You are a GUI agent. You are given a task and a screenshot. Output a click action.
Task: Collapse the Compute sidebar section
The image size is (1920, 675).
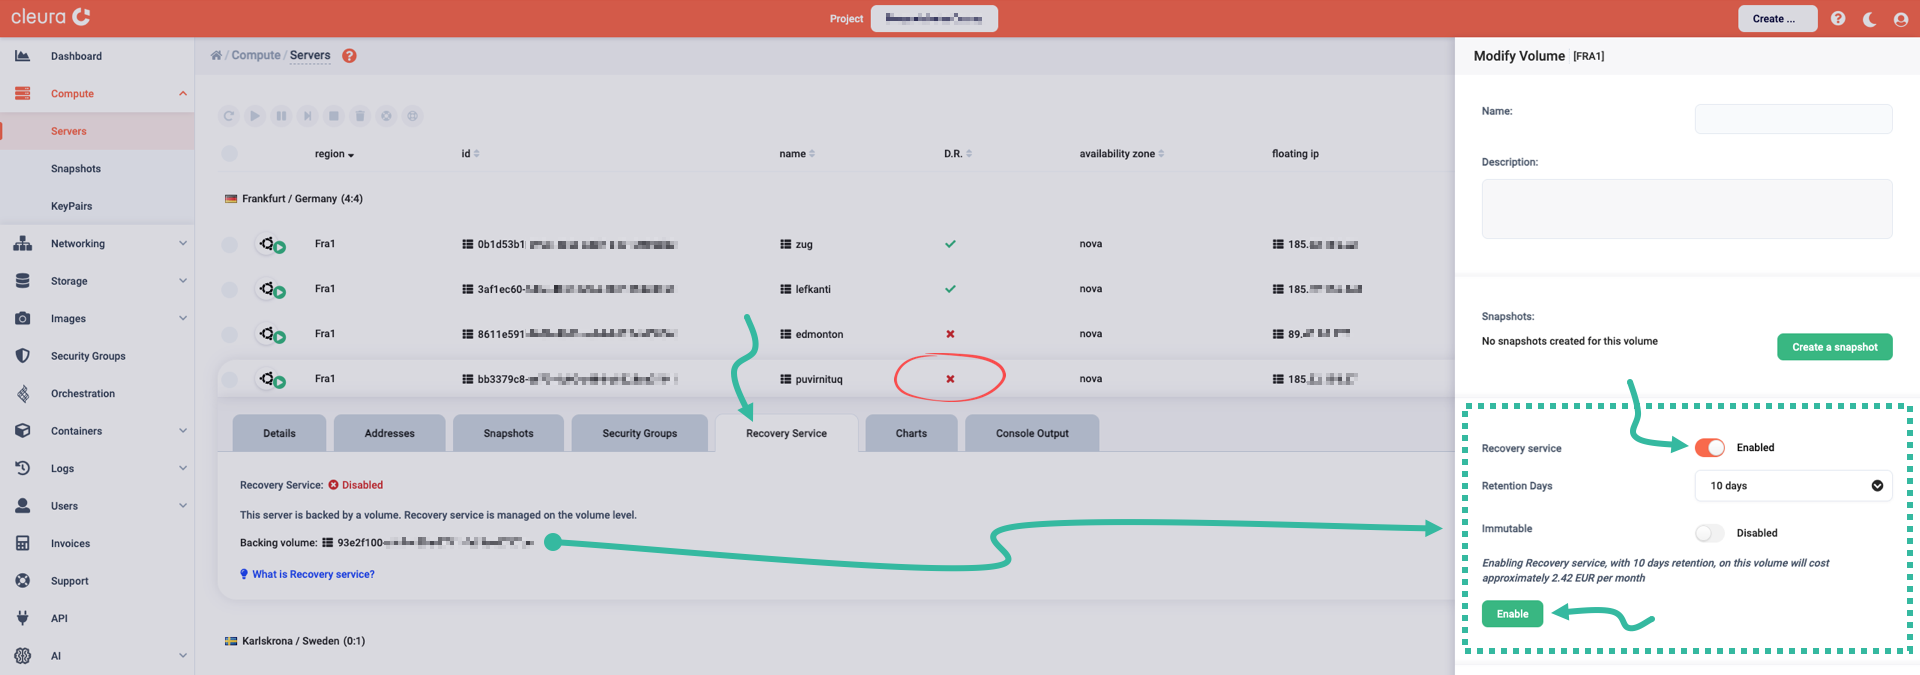tap(183, 94)
